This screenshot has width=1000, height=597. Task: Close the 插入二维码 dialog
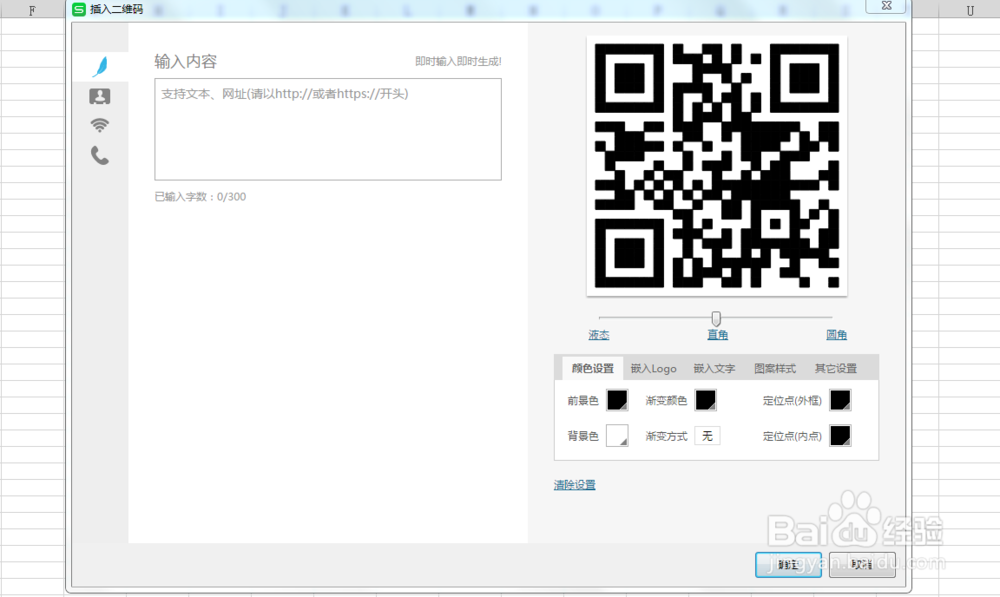click(886, 5)
